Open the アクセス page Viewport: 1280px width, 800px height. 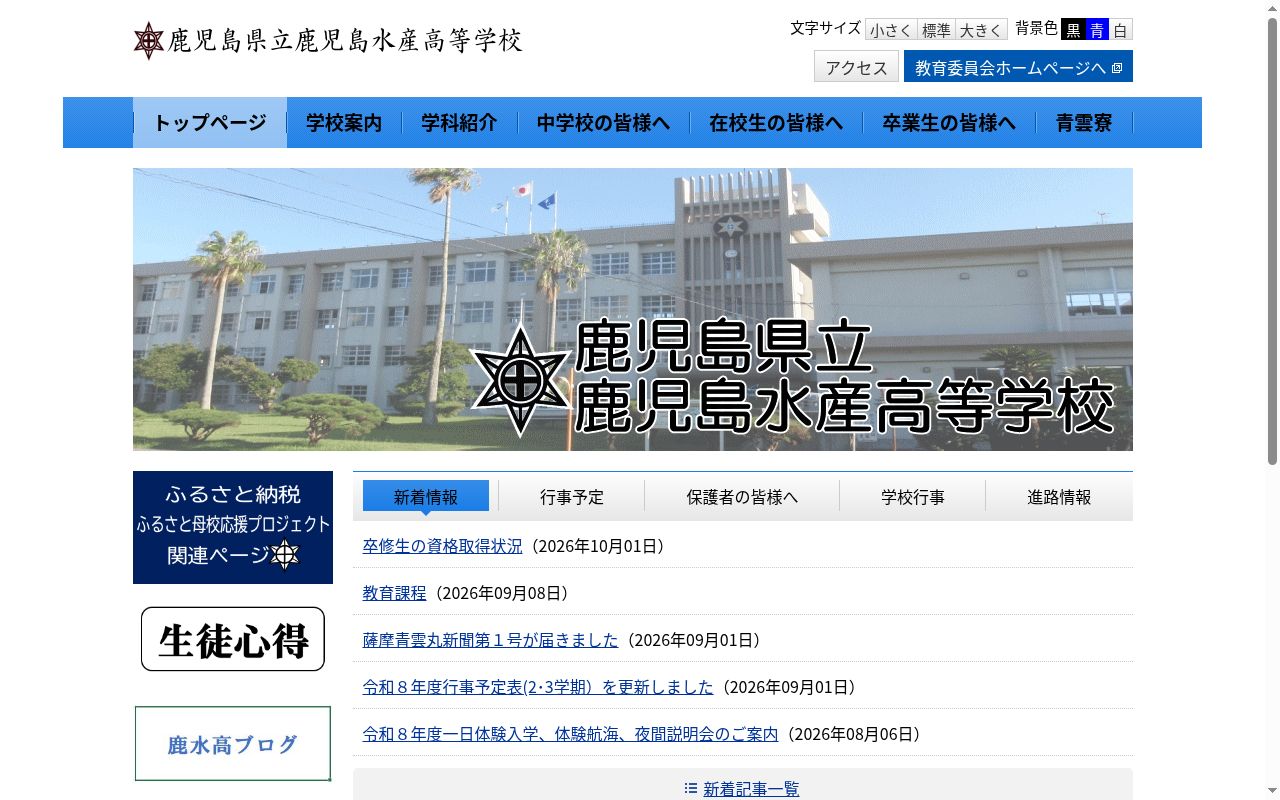[x=857, y=67]
